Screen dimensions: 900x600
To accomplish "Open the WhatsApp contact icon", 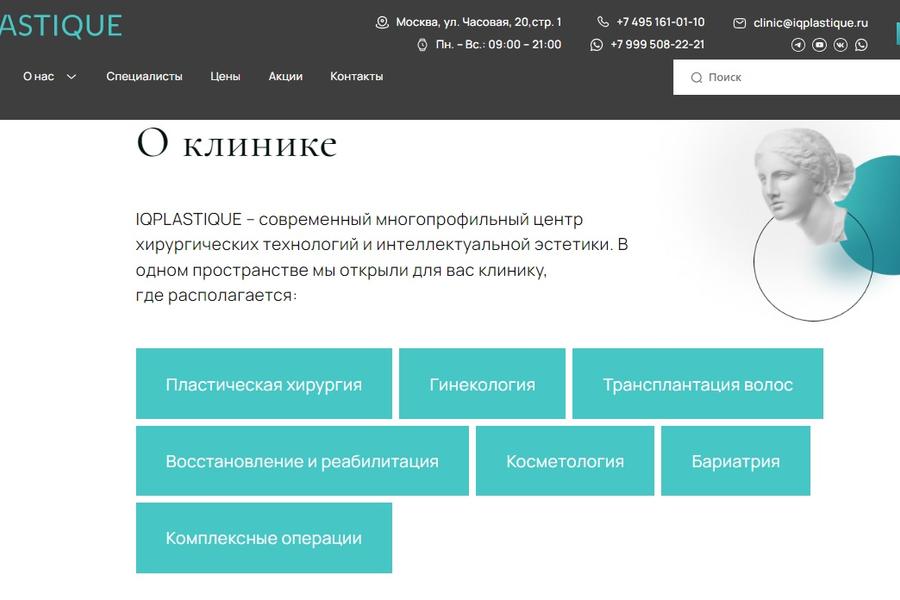I will click(860, 45).
